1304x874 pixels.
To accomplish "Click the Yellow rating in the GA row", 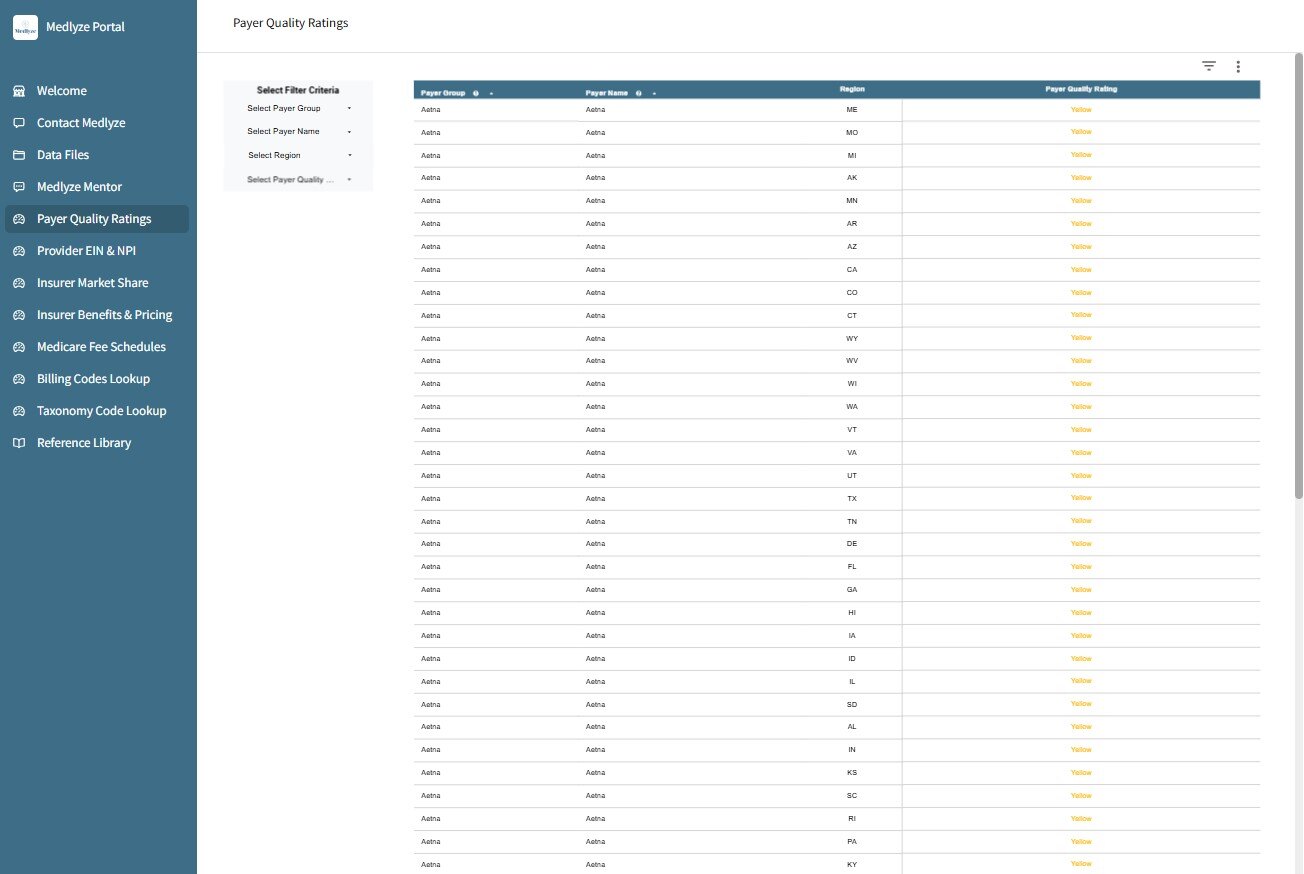I will pos(1081,590).
